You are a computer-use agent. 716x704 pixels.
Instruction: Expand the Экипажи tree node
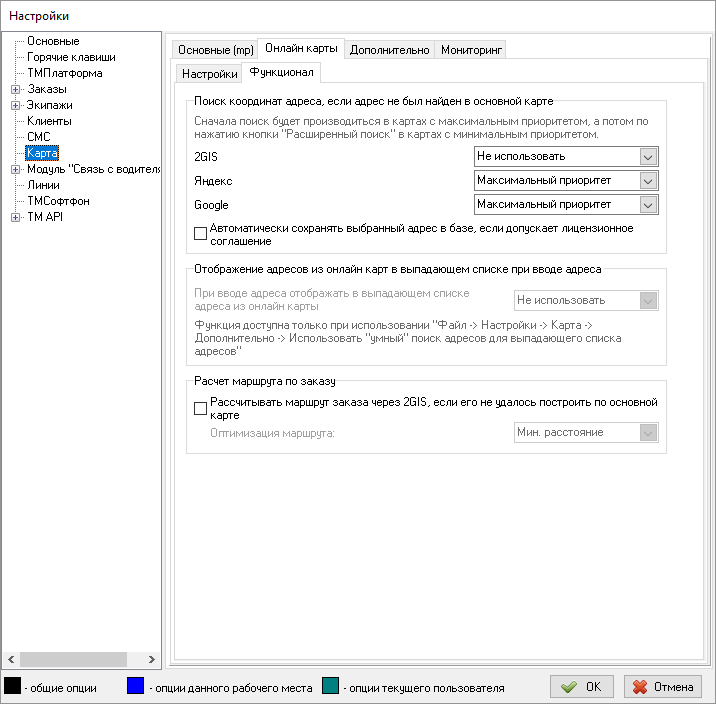(x=15, y=105)
